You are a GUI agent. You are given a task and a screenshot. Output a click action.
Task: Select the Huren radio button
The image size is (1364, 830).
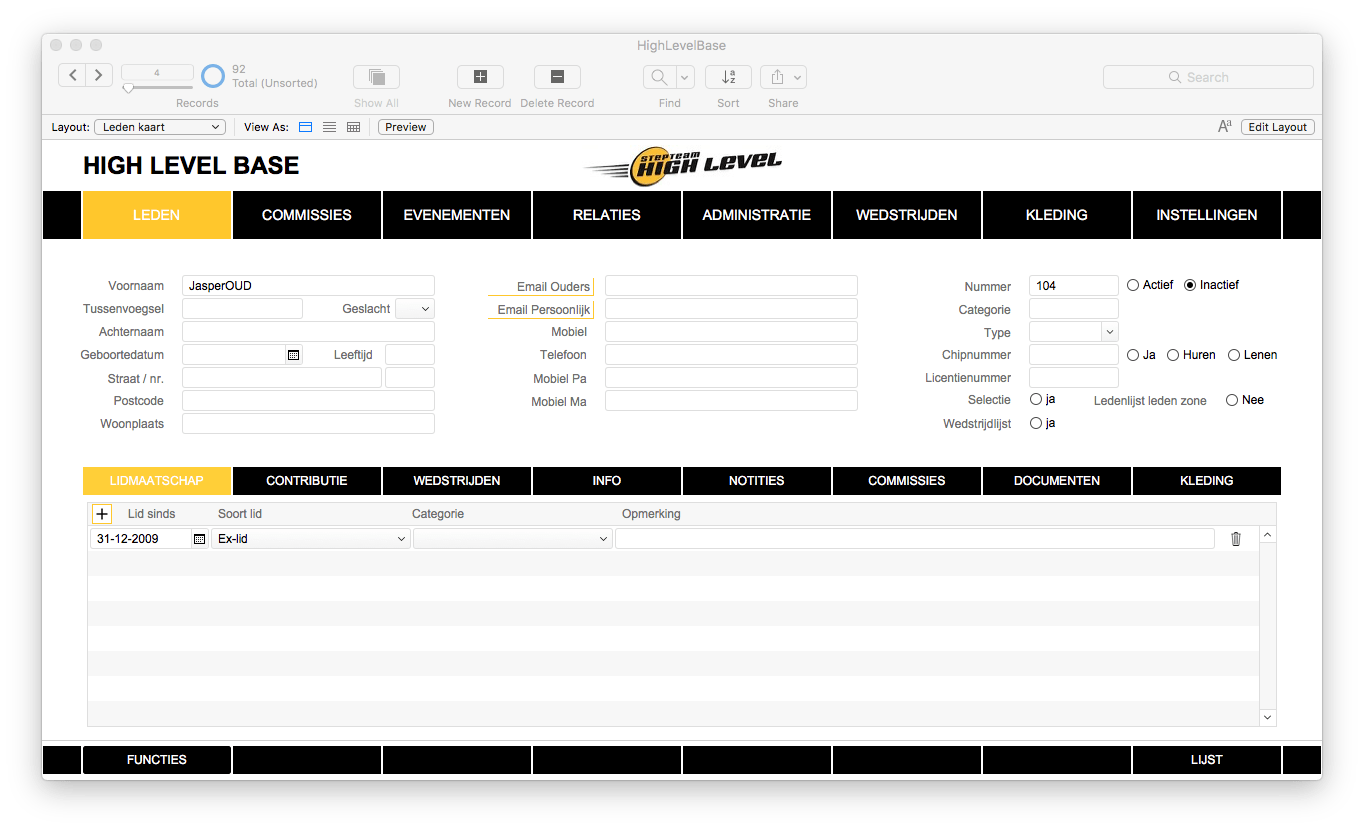(1173, 355)
